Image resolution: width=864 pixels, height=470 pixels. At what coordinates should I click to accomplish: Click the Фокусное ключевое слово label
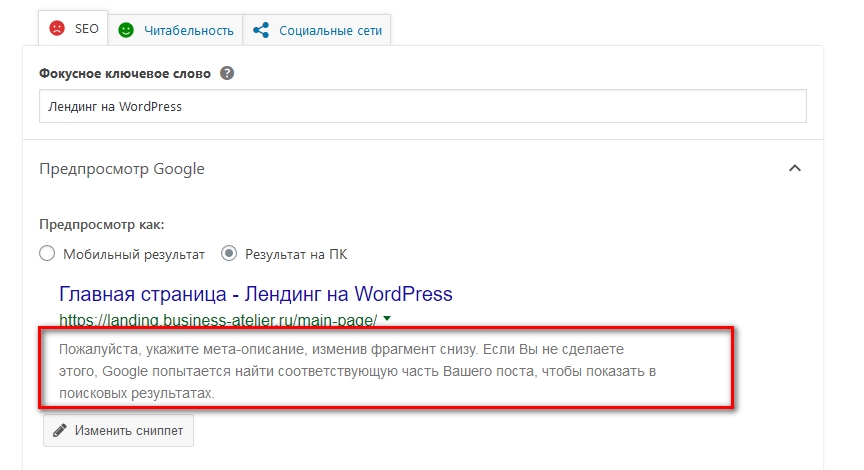(x=125, y=74)
